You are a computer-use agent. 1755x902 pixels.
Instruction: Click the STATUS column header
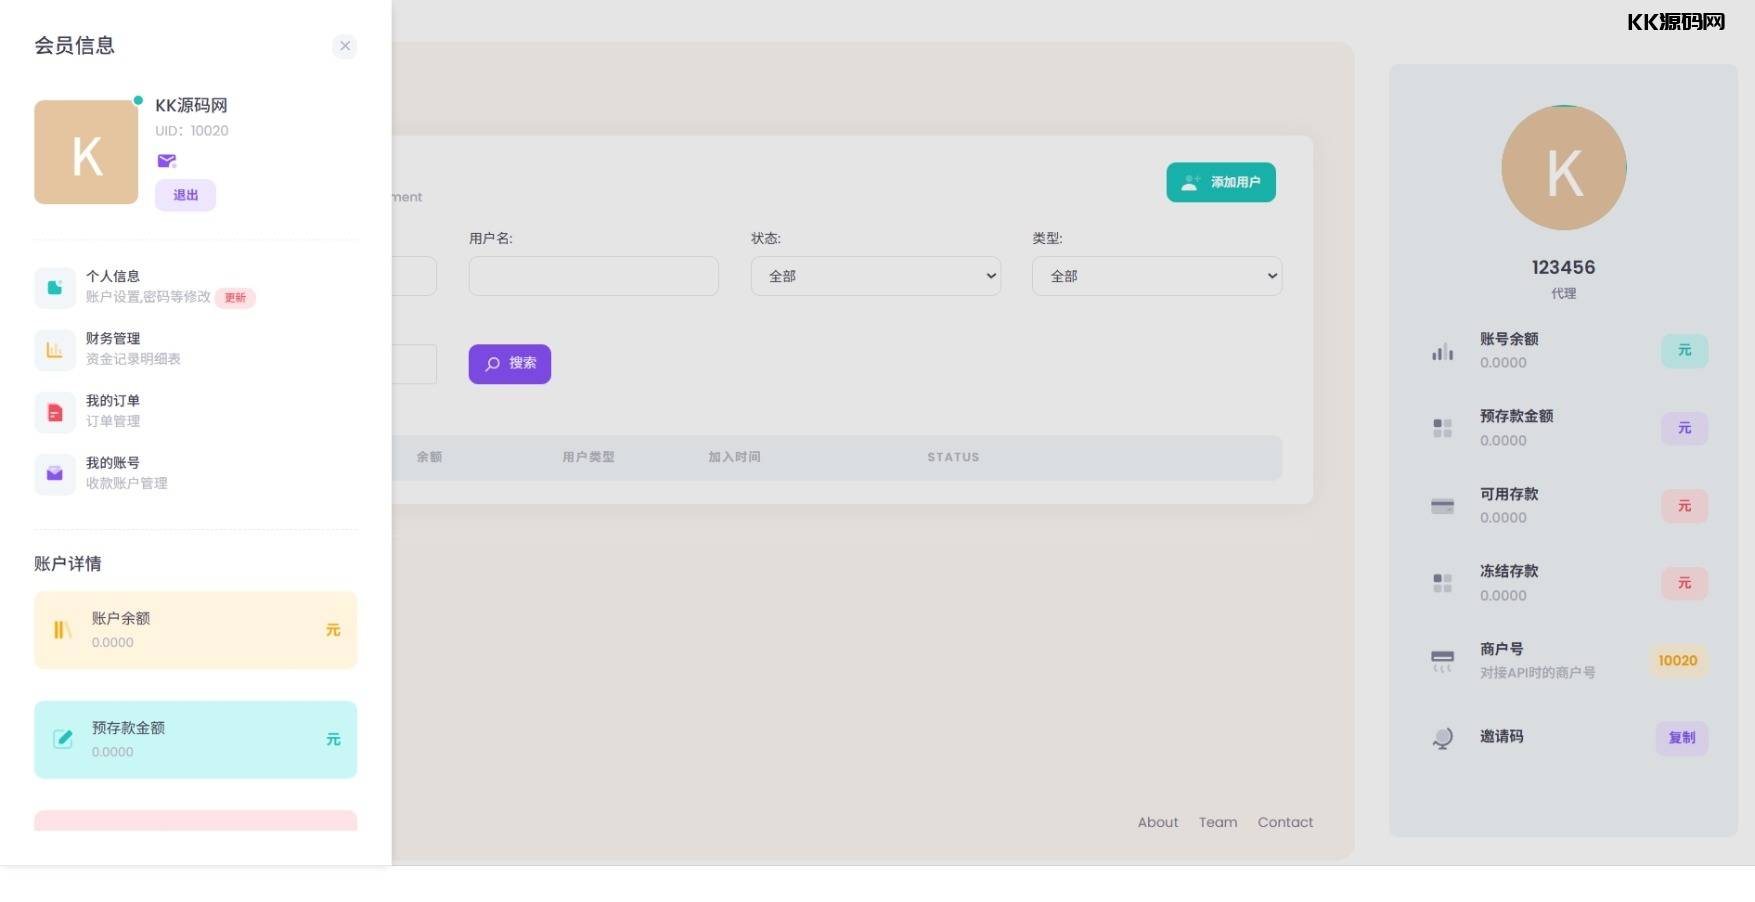pos(953,457)
